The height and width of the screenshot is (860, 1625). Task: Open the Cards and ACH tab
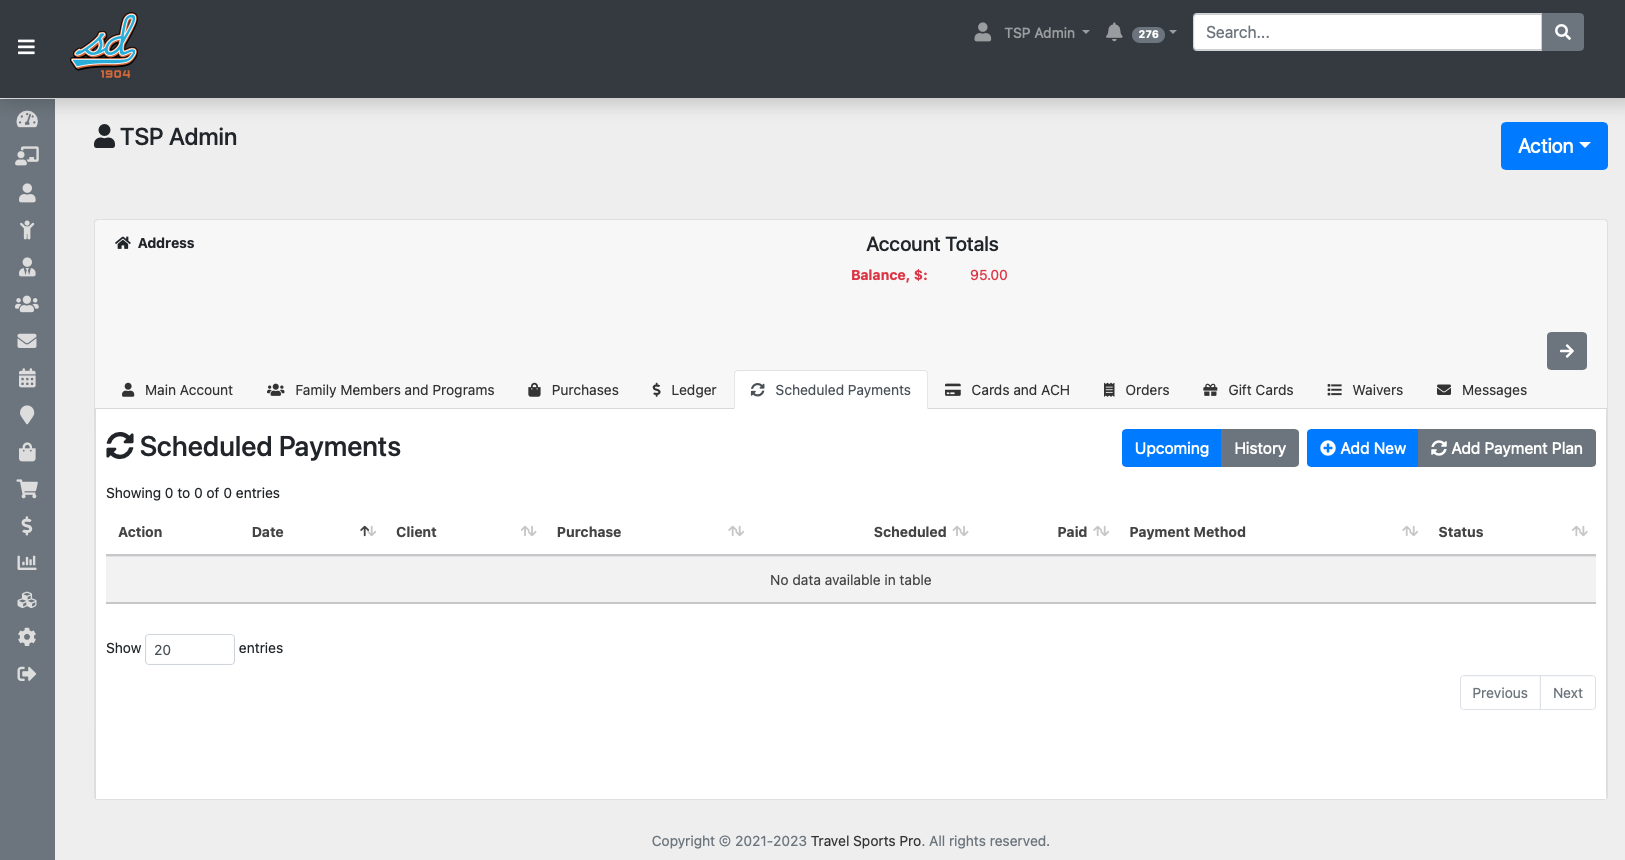1007,390
